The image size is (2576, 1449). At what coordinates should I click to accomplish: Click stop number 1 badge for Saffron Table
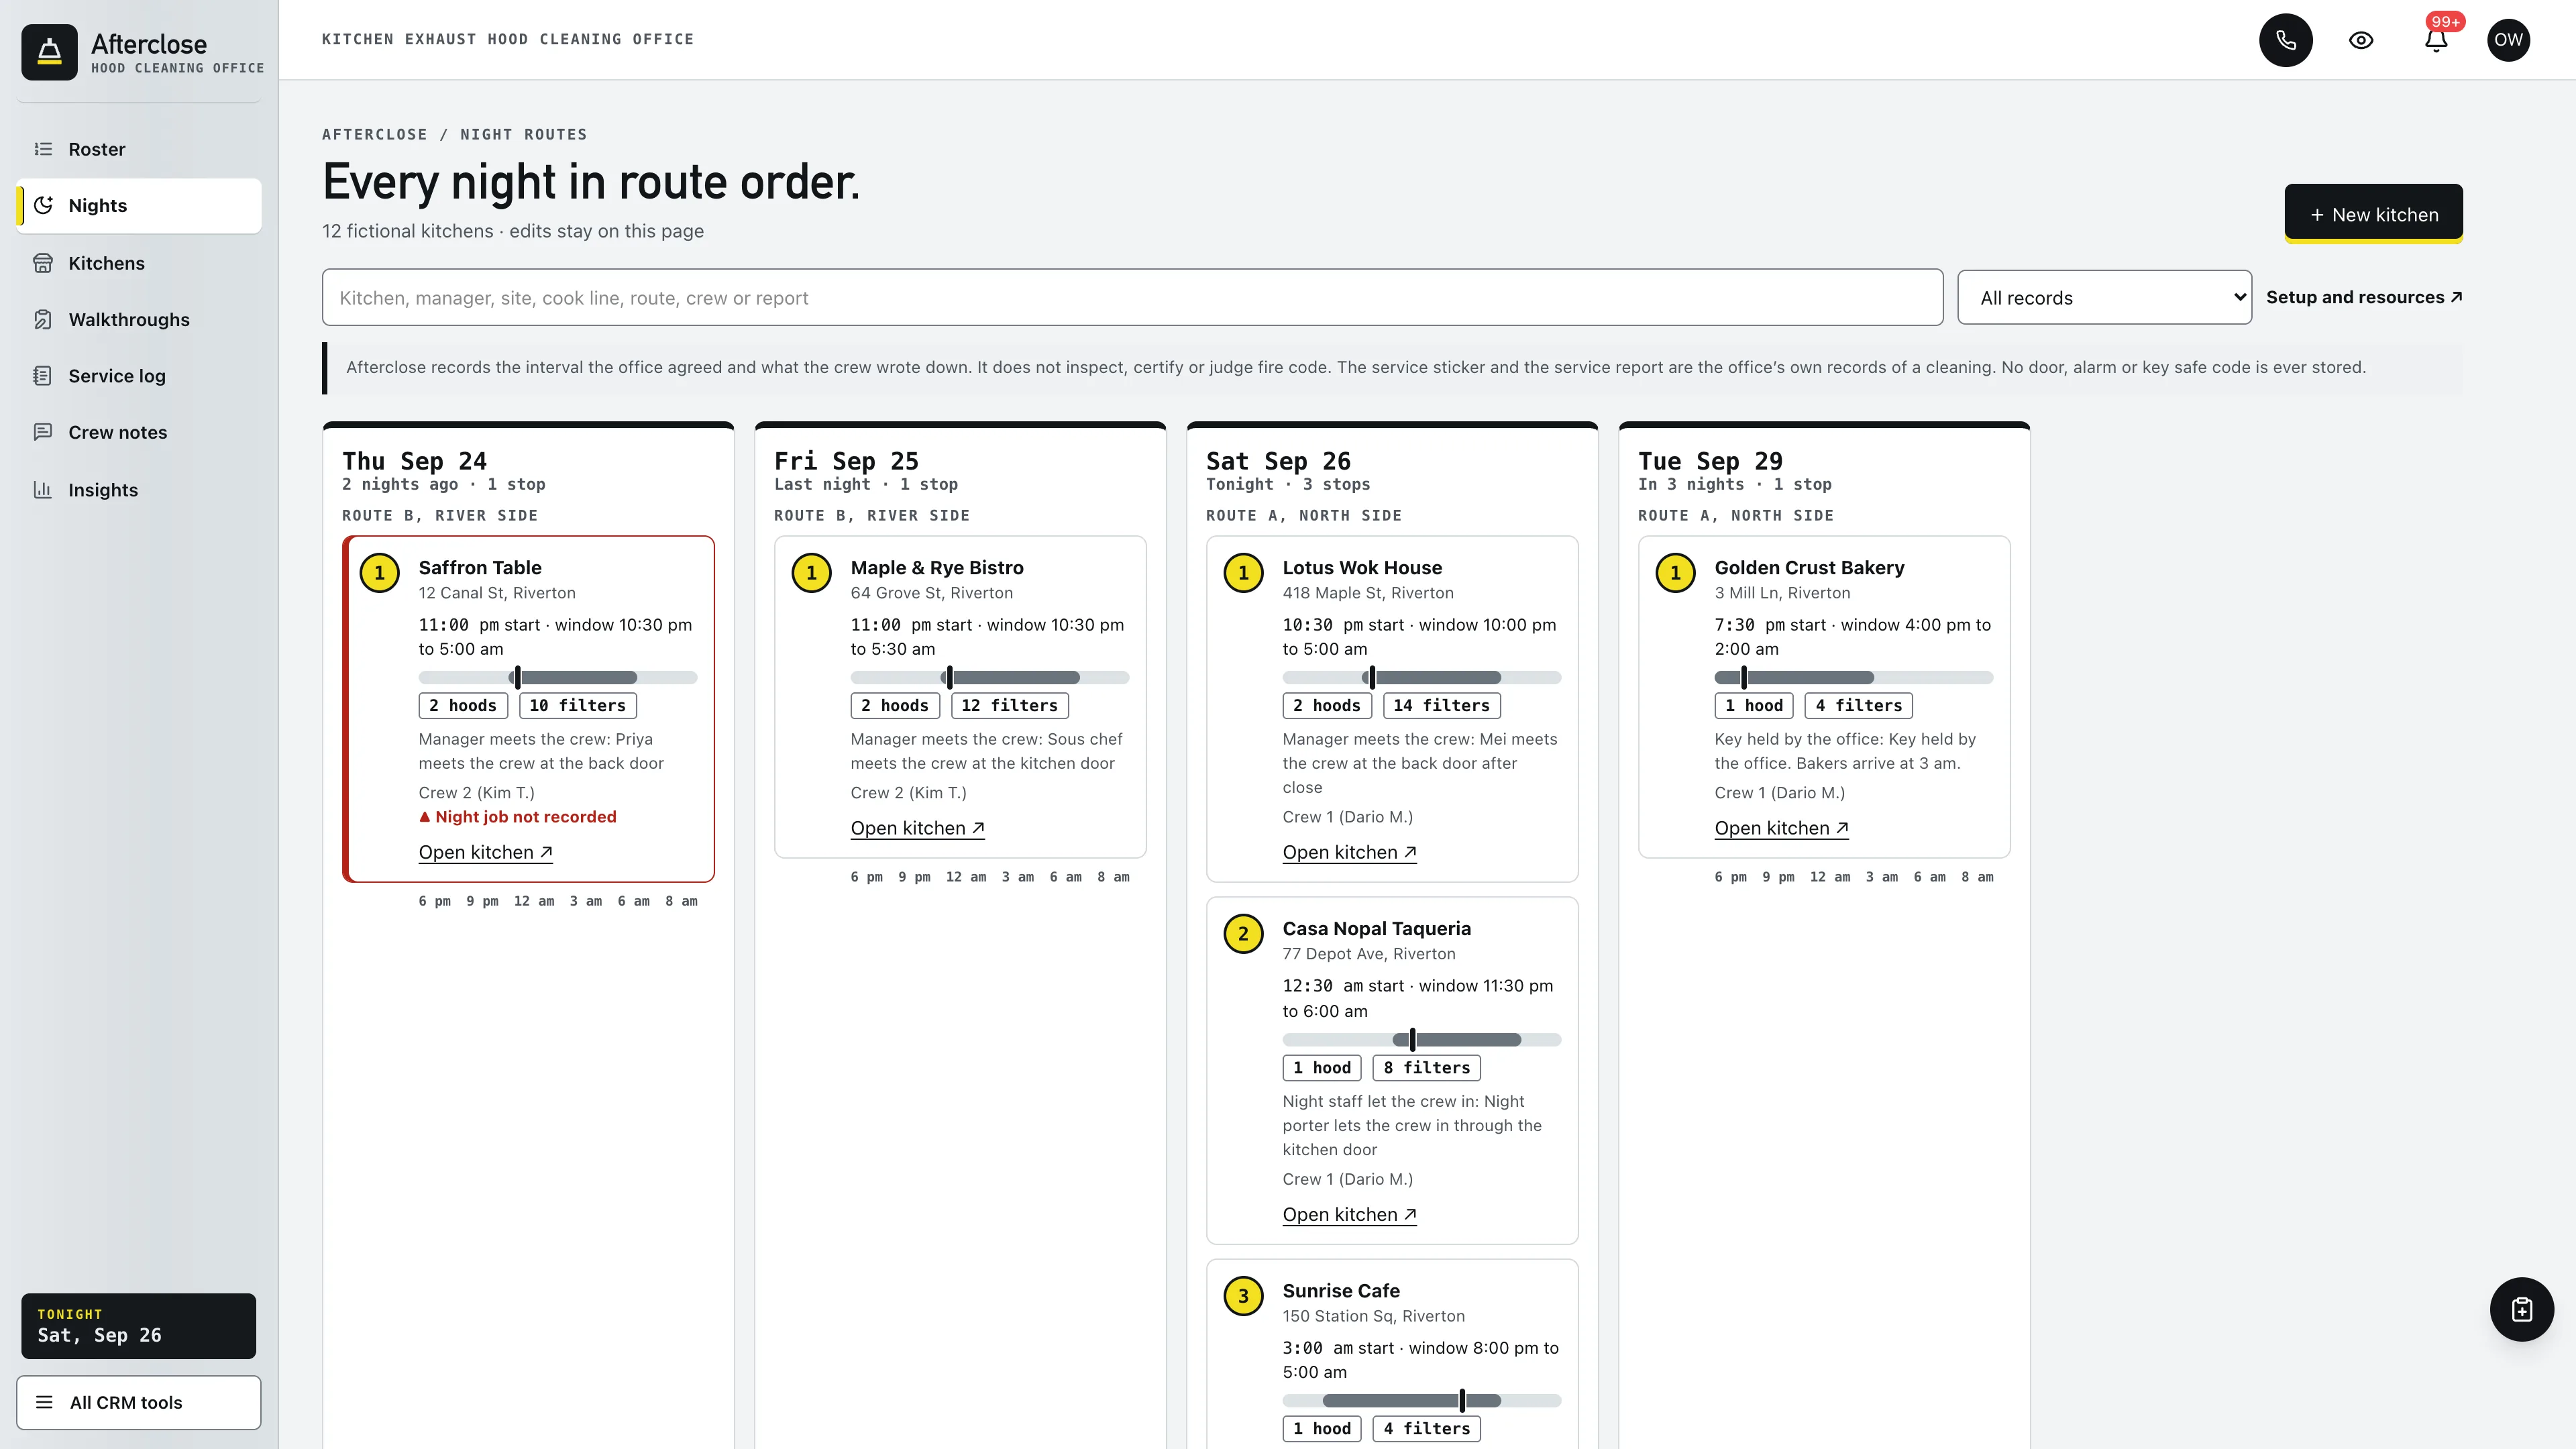click(x=379, y=573)
